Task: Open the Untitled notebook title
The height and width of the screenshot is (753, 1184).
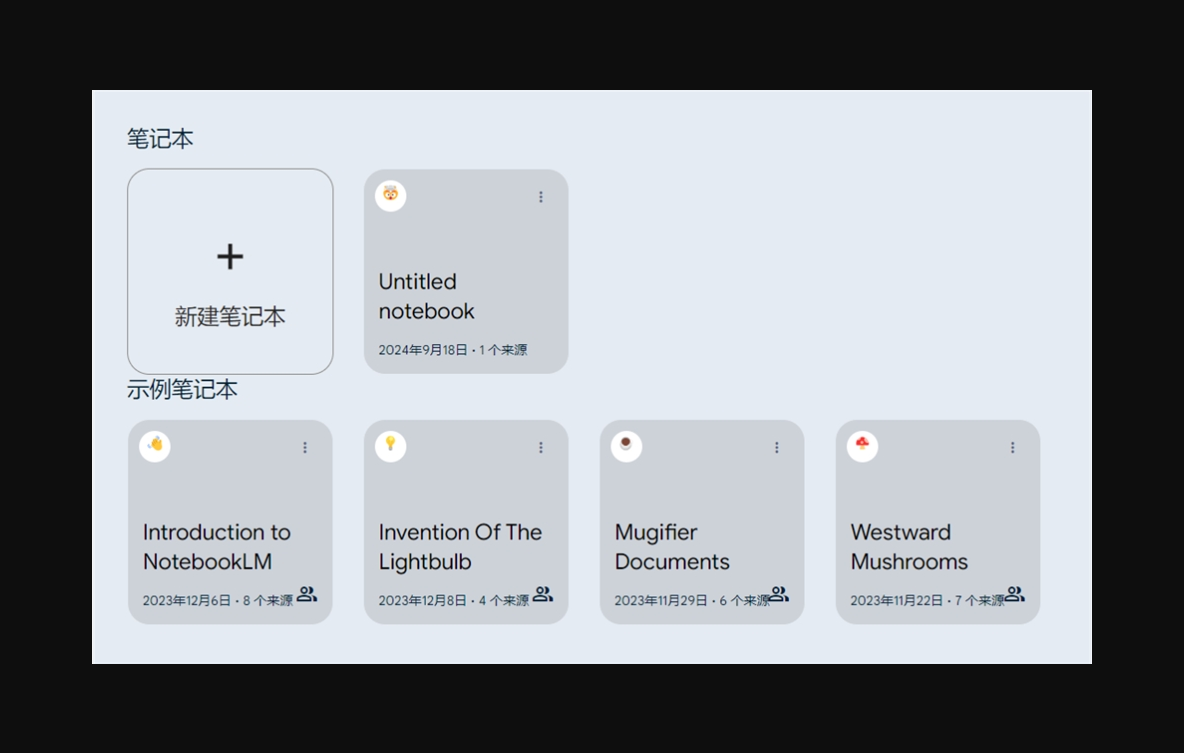Action: point(426,296)
